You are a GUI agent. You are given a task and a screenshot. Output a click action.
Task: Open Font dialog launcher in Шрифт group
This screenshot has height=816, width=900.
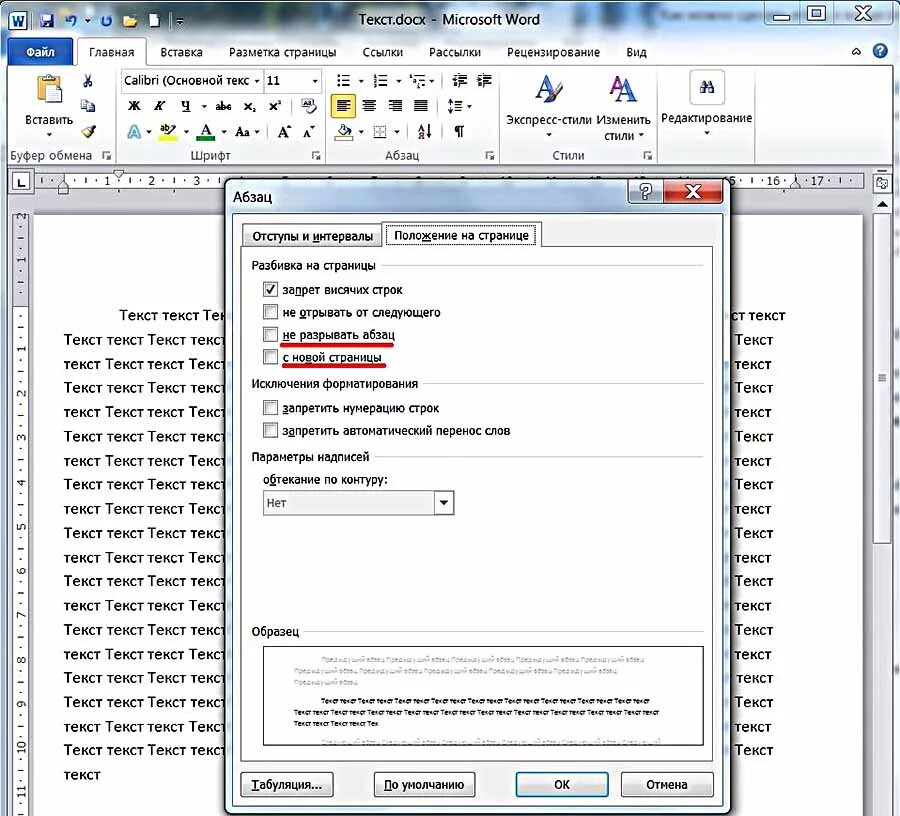pyautogui.click(x=316, y=156)
